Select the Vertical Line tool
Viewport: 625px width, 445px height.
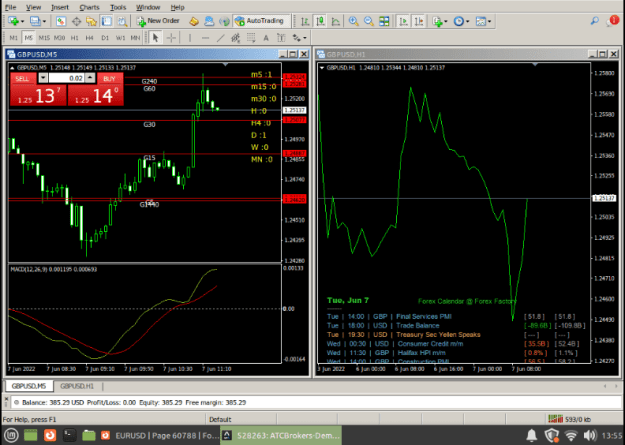(190, 38)
